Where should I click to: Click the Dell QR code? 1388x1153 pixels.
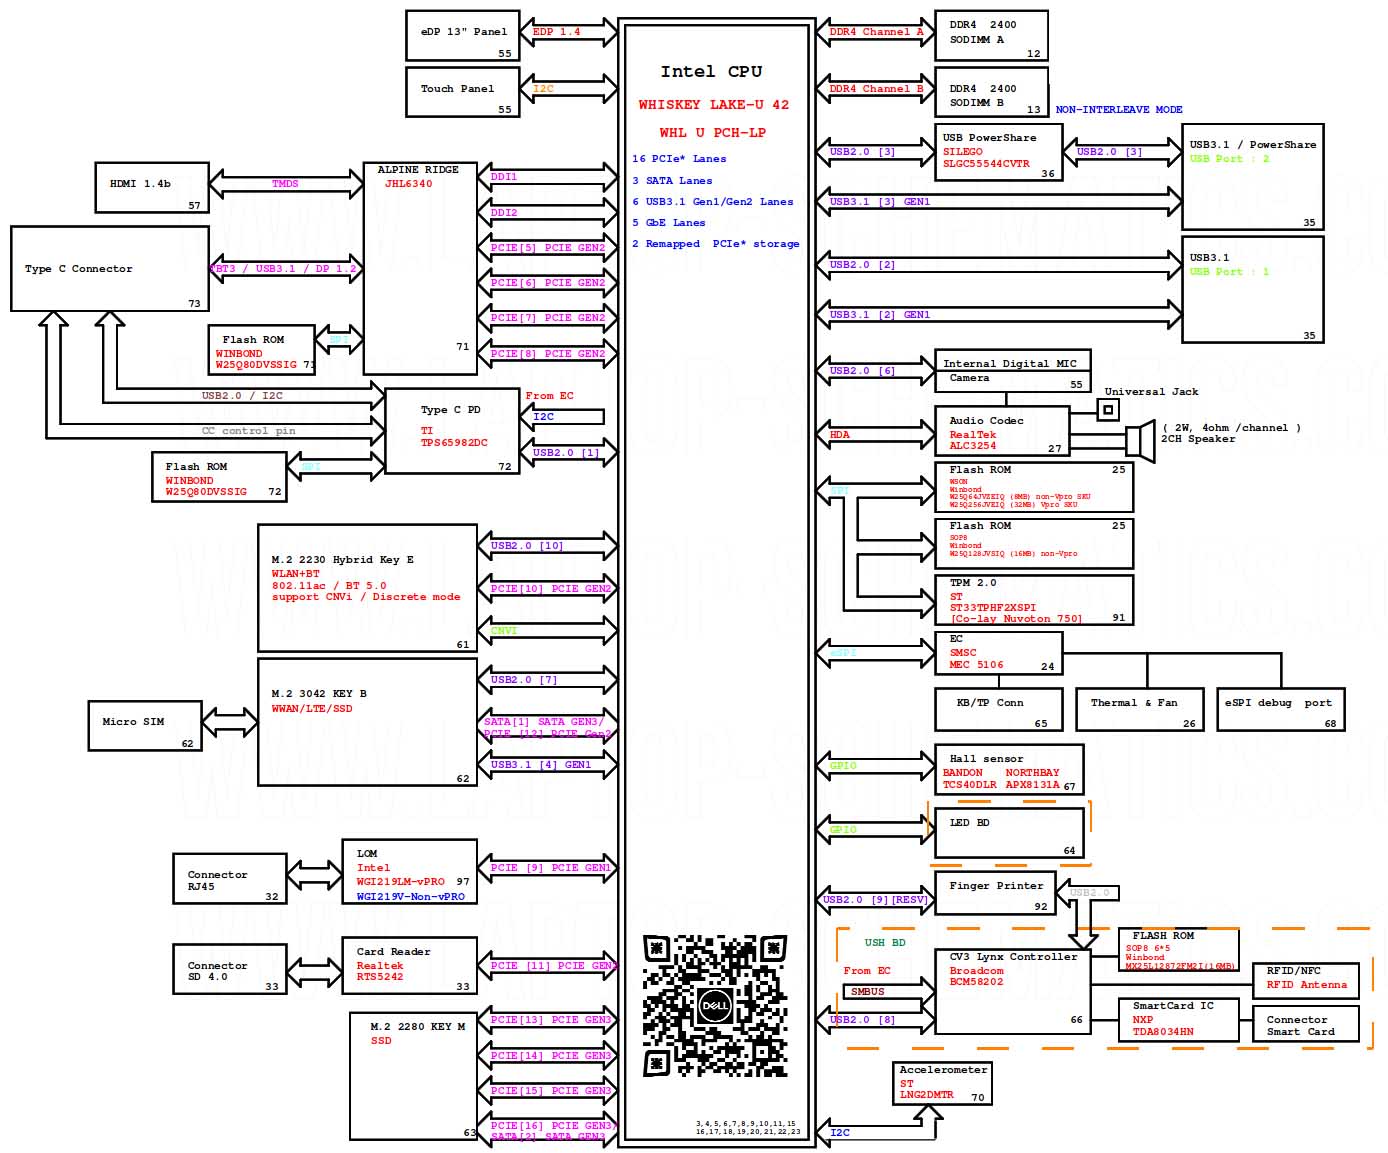pos(714,1005)
